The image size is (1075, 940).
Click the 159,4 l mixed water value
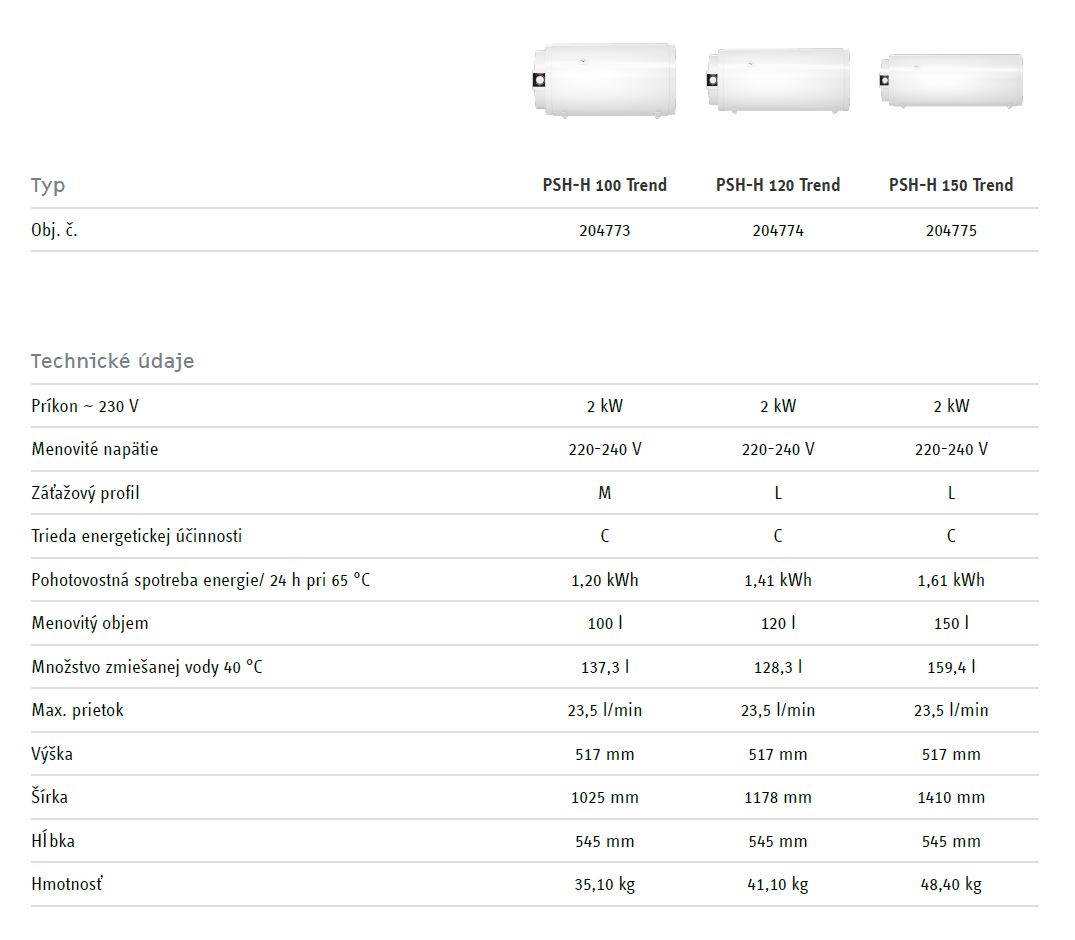(x=950, y=667)
